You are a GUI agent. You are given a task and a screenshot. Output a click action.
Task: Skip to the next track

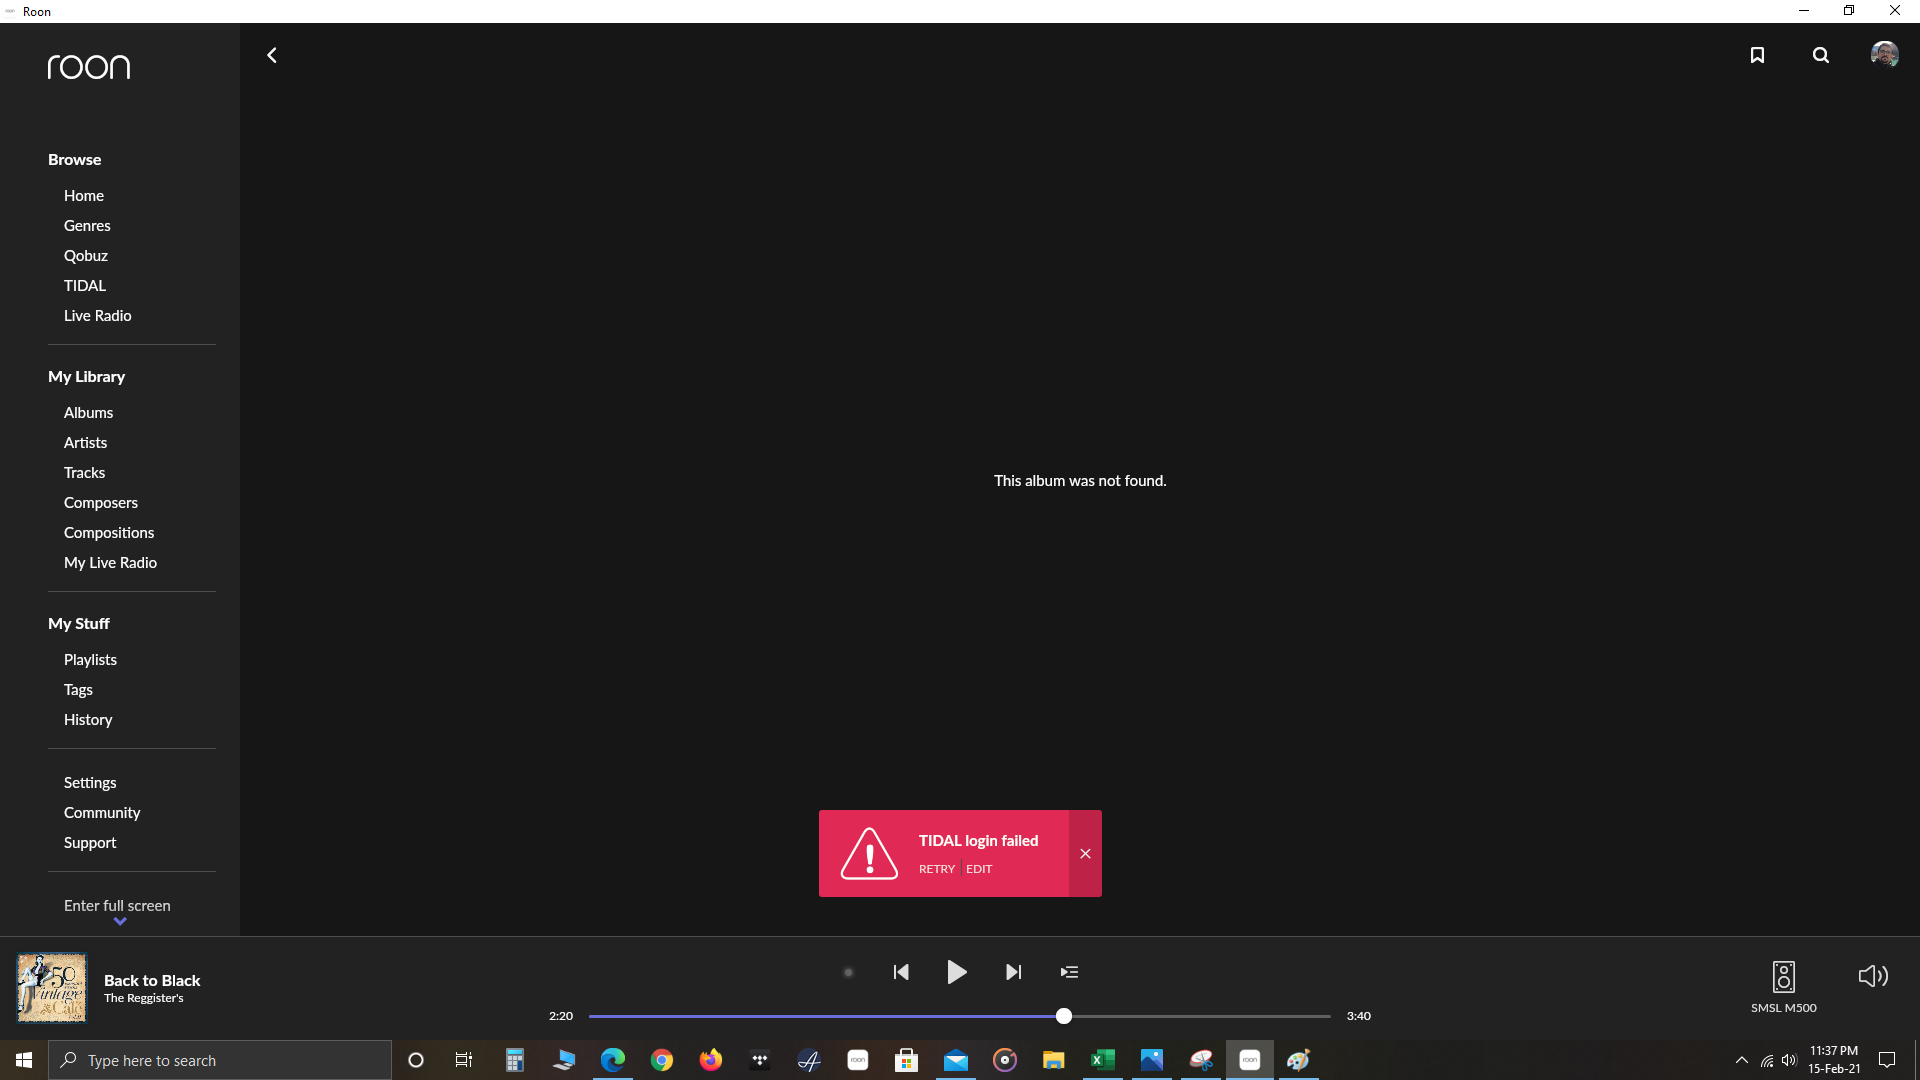click(1013, 972)
